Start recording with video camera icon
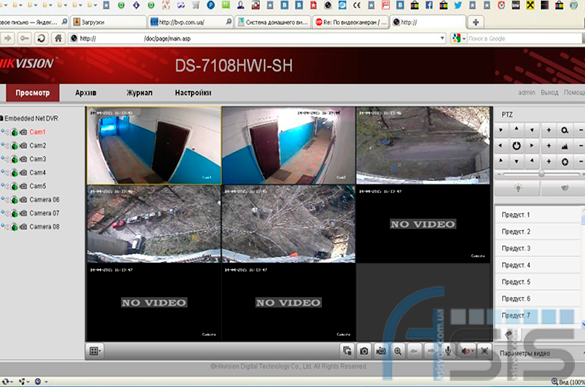Image resolution: width=585 pixels, height=387 pixels. 381,351
